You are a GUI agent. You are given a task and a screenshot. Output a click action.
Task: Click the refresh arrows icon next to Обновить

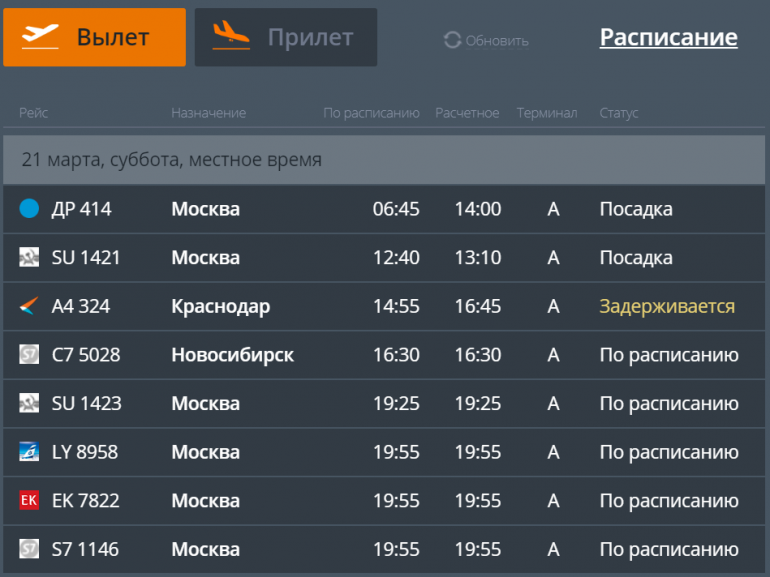(452, 40)
